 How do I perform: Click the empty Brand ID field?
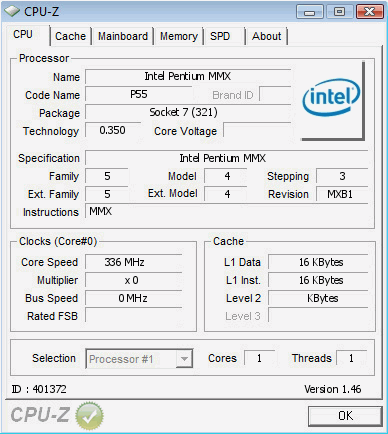point(275,94)
